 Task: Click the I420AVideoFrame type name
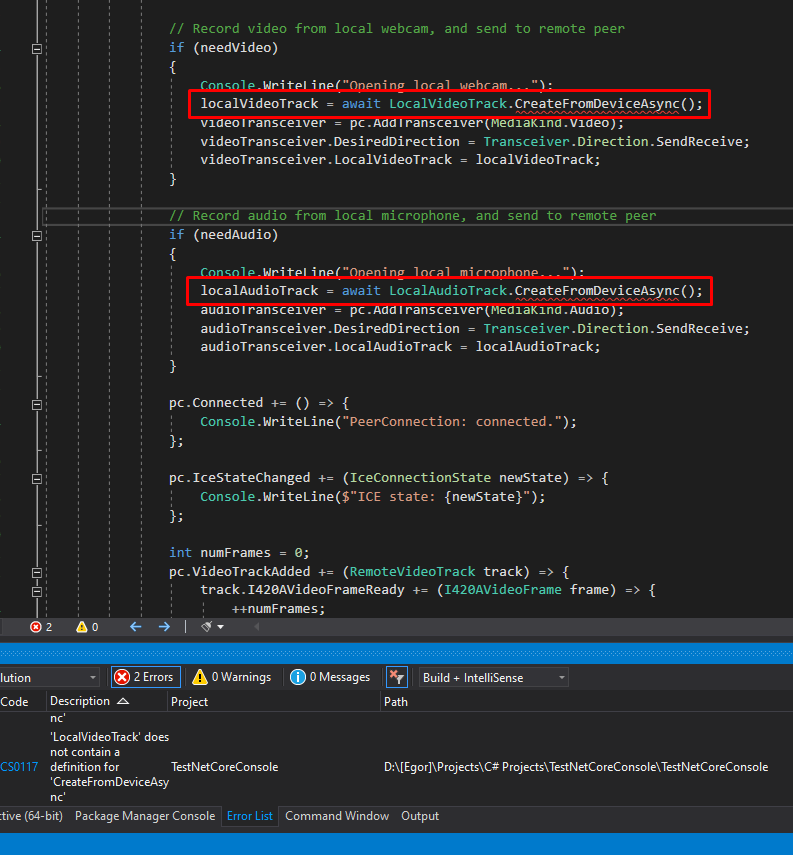coord(502,590)
